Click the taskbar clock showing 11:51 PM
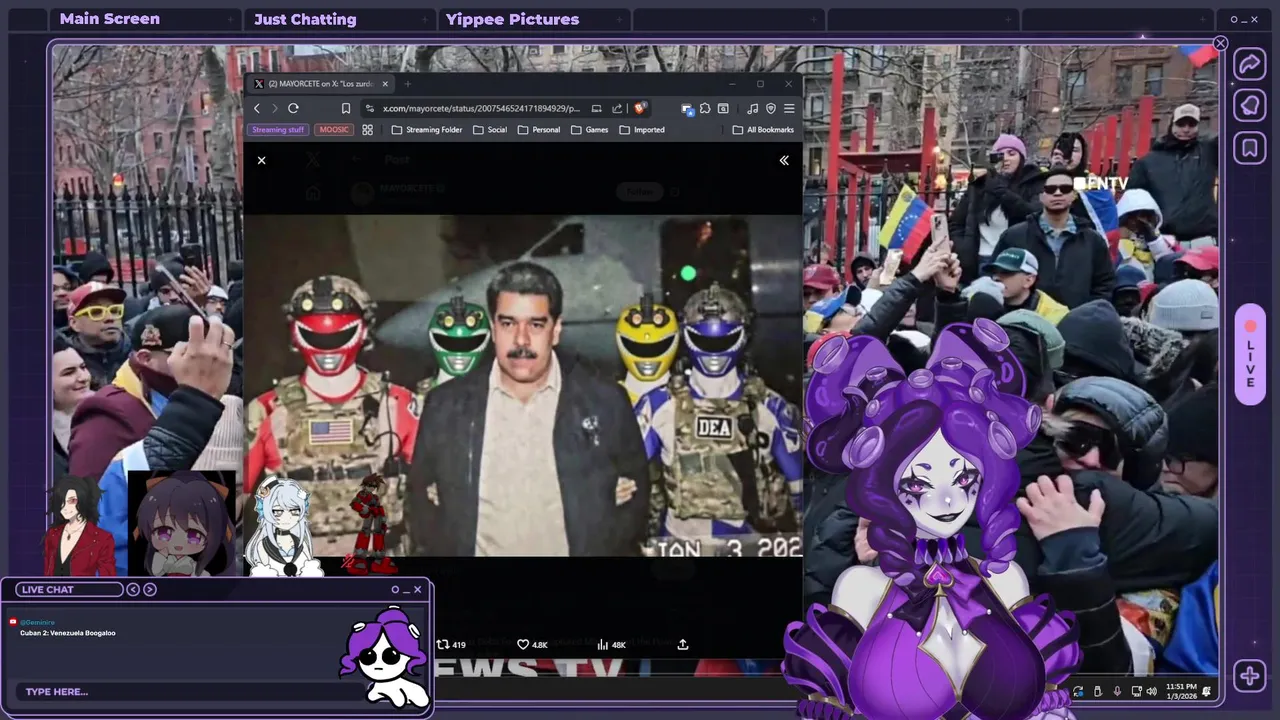Image resolution: width=1280 pixels, height=720 pixels. pyautogui.click(x=1181, y=691)
